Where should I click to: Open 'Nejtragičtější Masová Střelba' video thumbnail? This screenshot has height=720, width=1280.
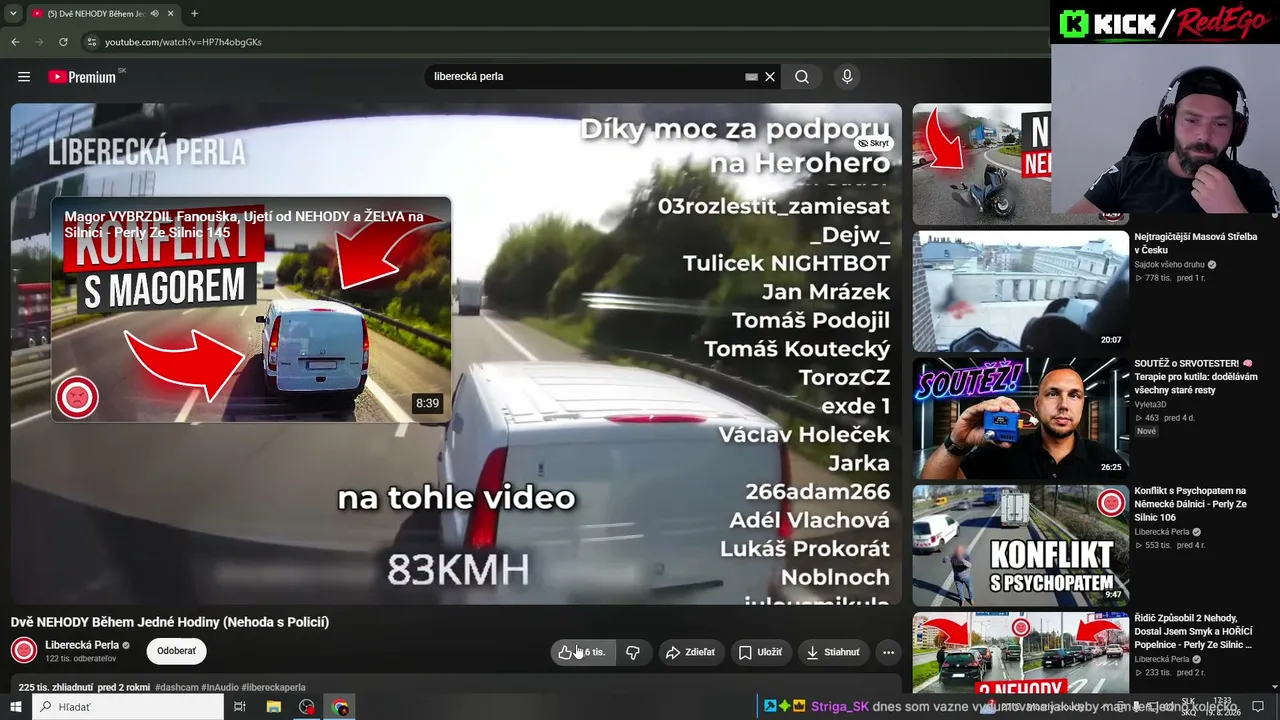point(1020,291)
